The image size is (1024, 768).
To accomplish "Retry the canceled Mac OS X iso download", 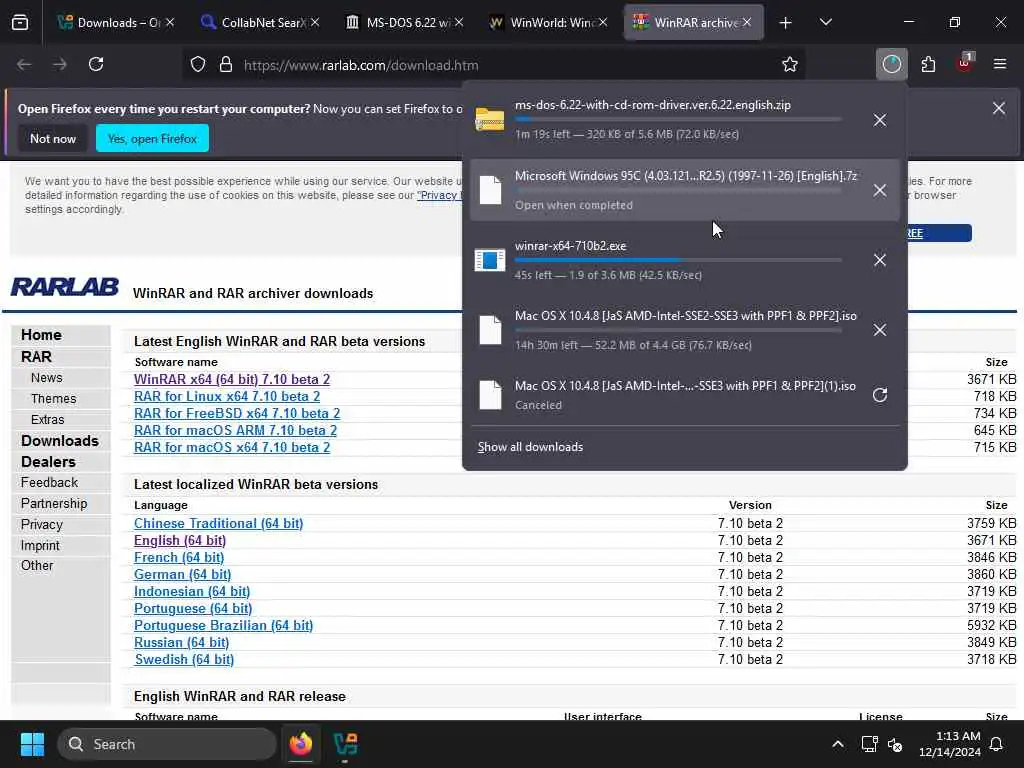I will pyautogui.click(x=880, y=395).
